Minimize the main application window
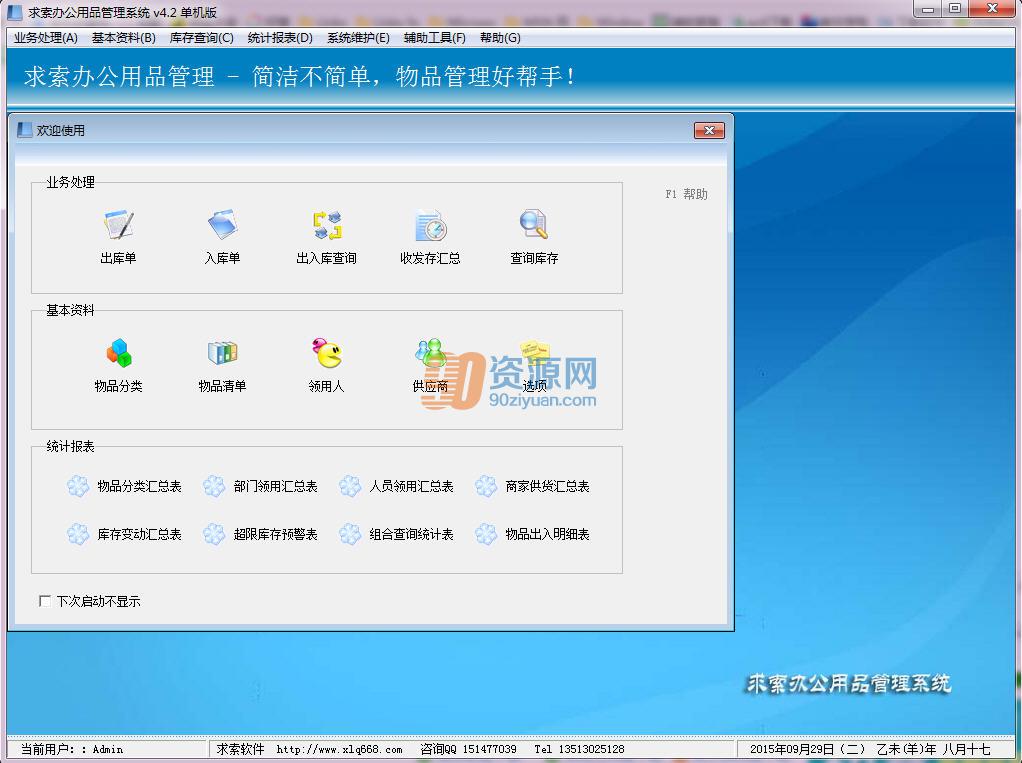1022x763 pixels. tap(928, 9)
